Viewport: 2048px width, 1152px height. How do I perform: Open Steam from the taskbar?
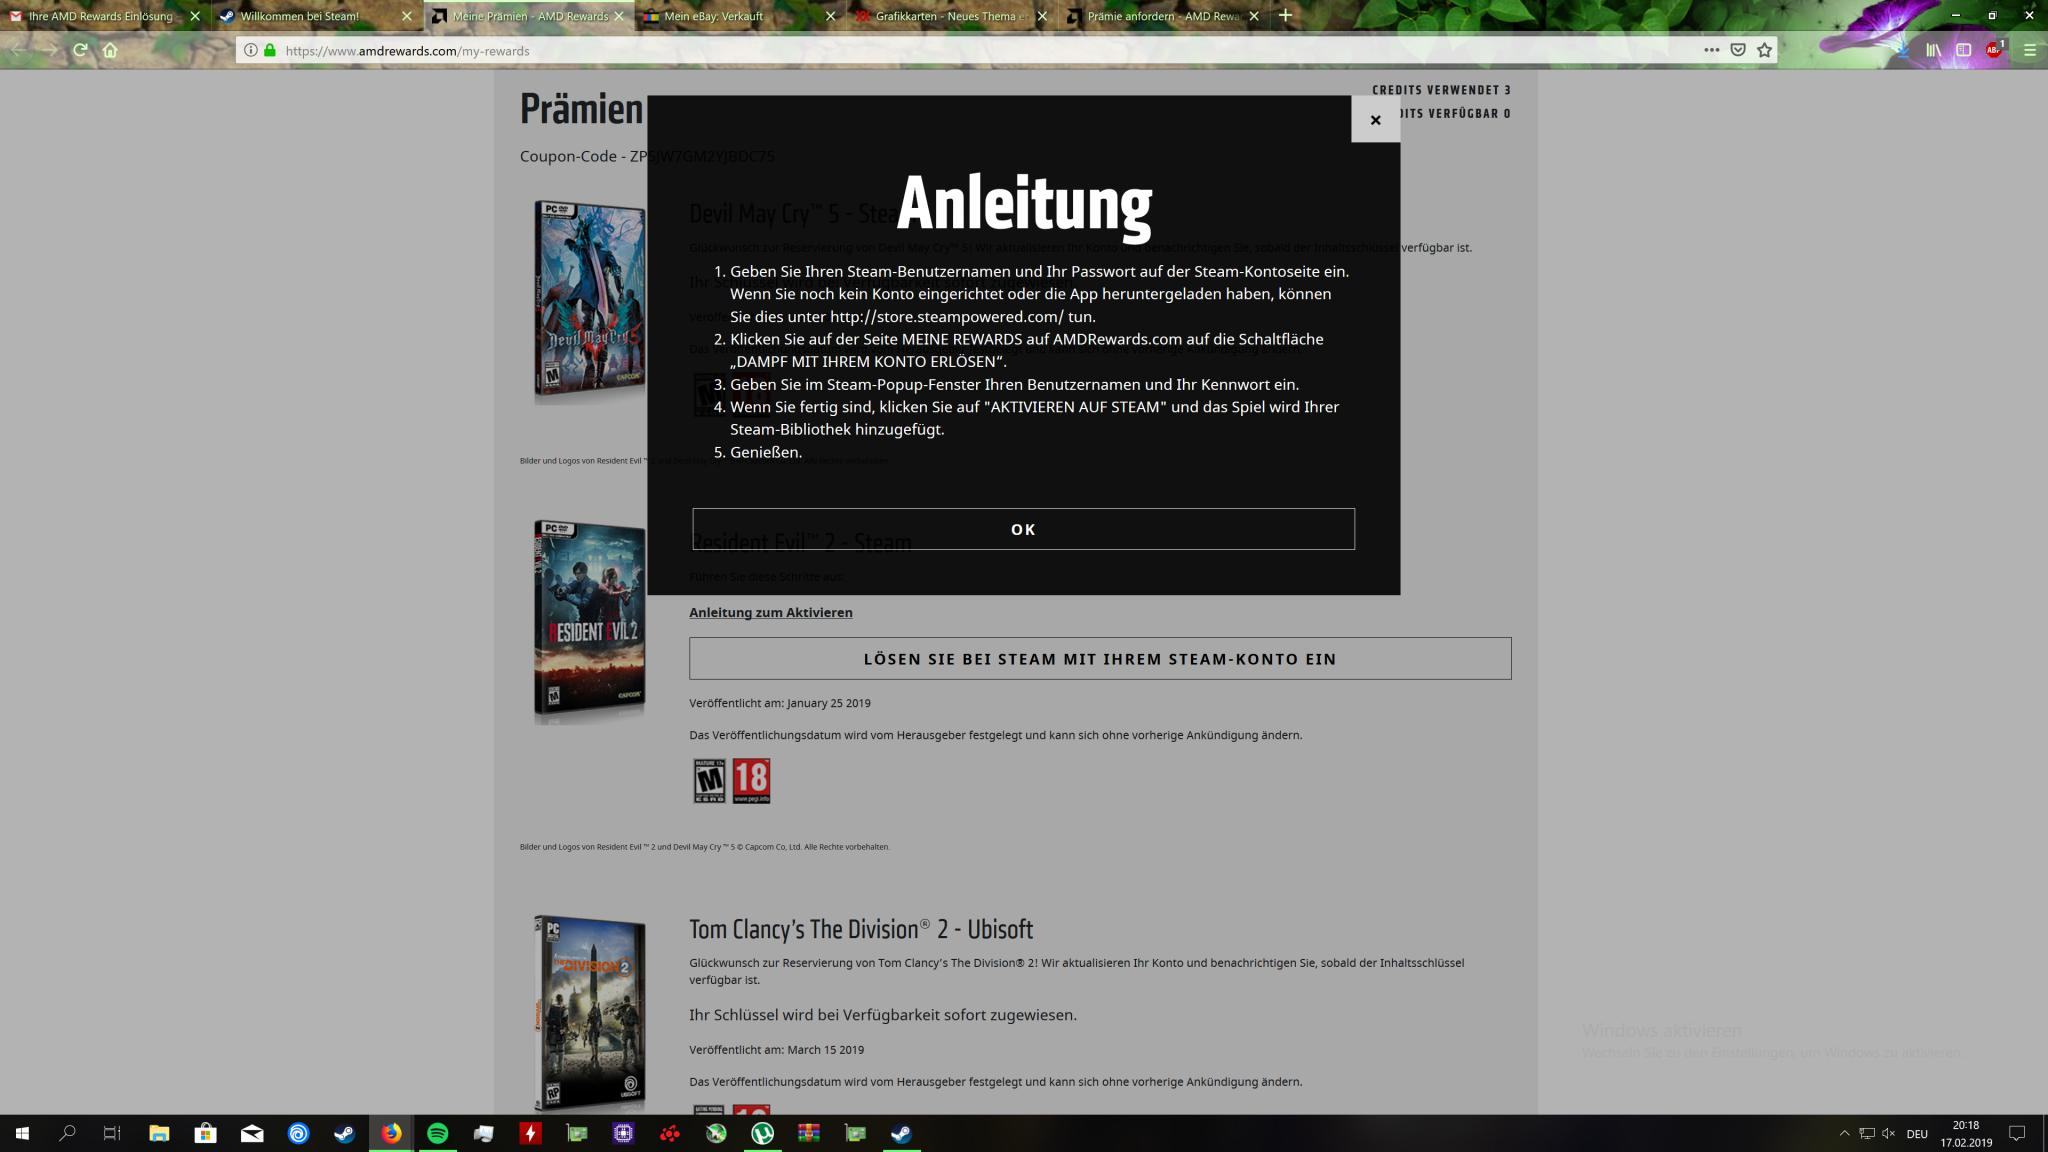pos(344,1133)
